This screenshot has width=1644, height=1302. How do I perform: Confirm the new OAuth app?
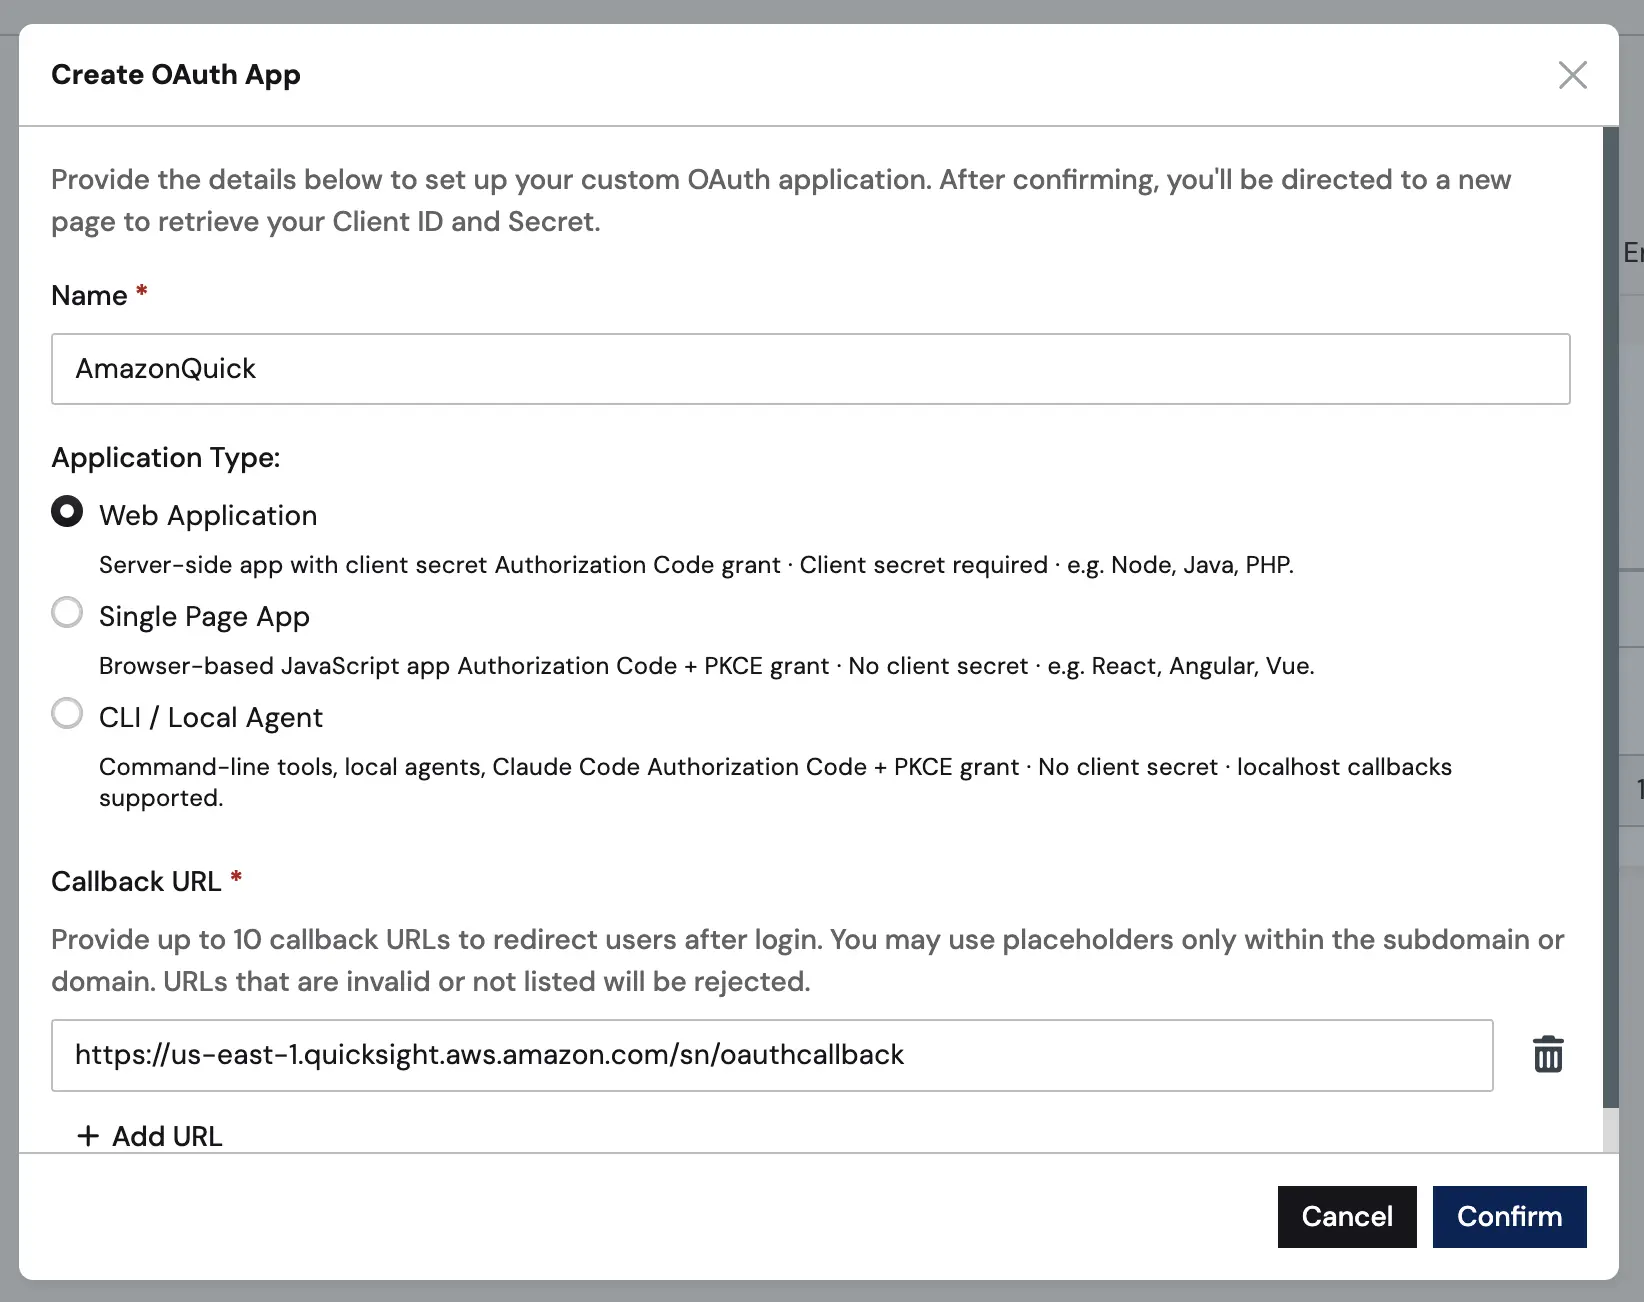(x=1509, y=1216)
